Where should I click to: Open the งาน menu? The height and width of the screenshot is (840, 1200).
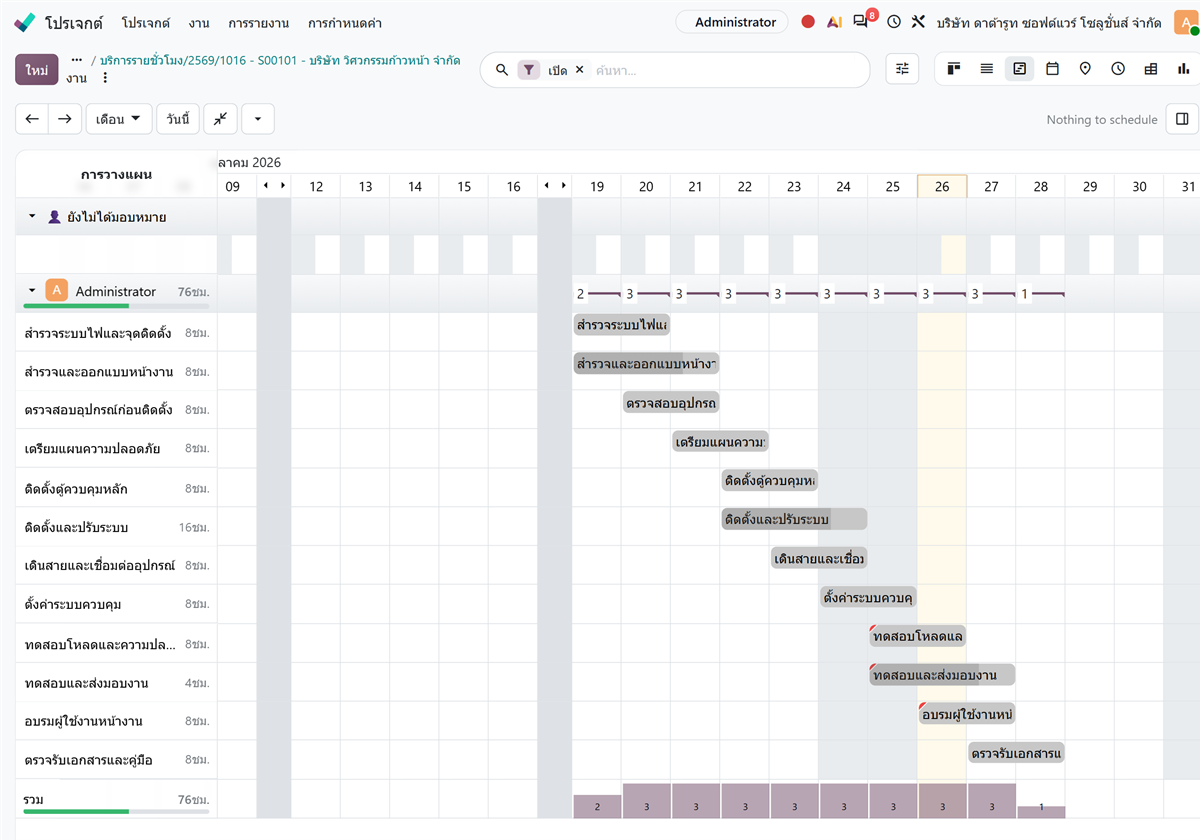(x=198, y=22)
